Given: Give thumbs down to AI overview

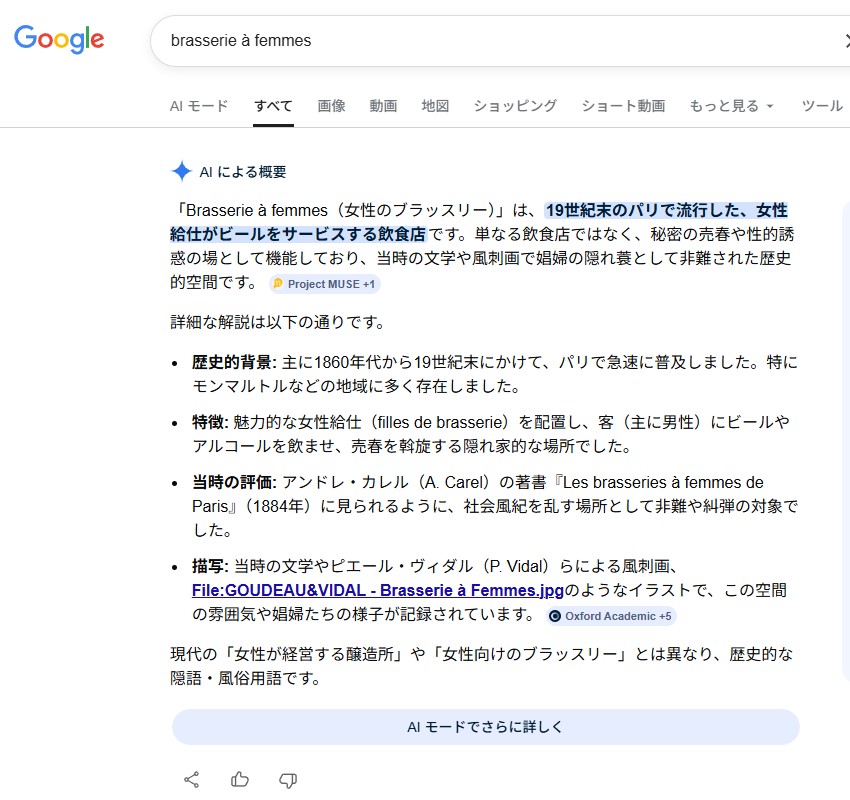Looking at the screenshot, I should click(x=288, y=779).
